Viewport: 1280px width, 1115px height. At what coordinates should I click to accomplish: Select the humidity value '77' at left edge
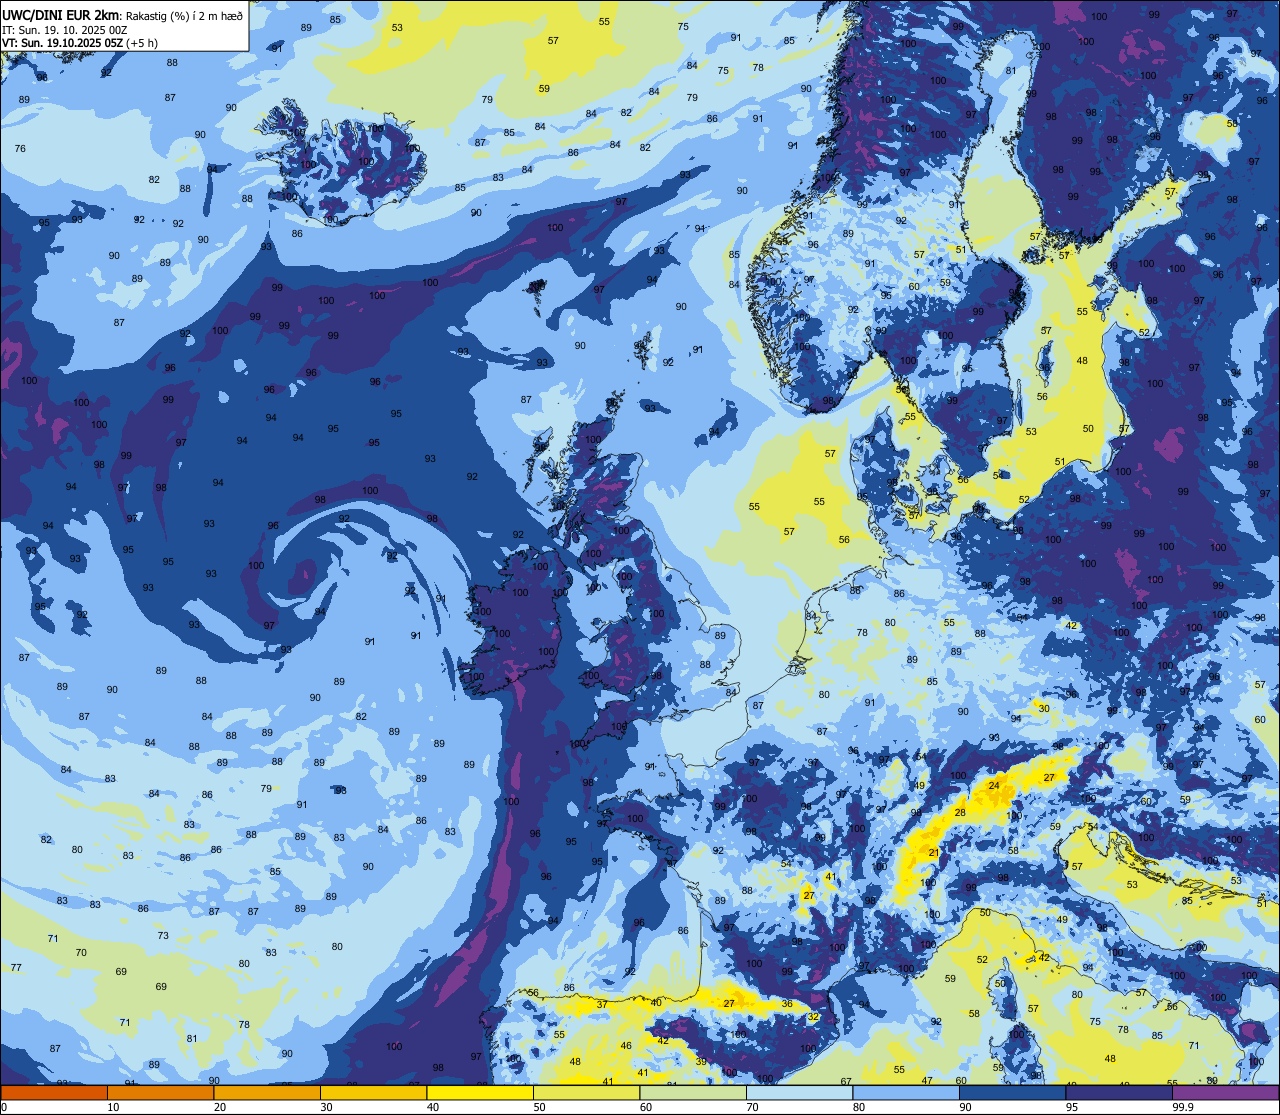point(16,968)
